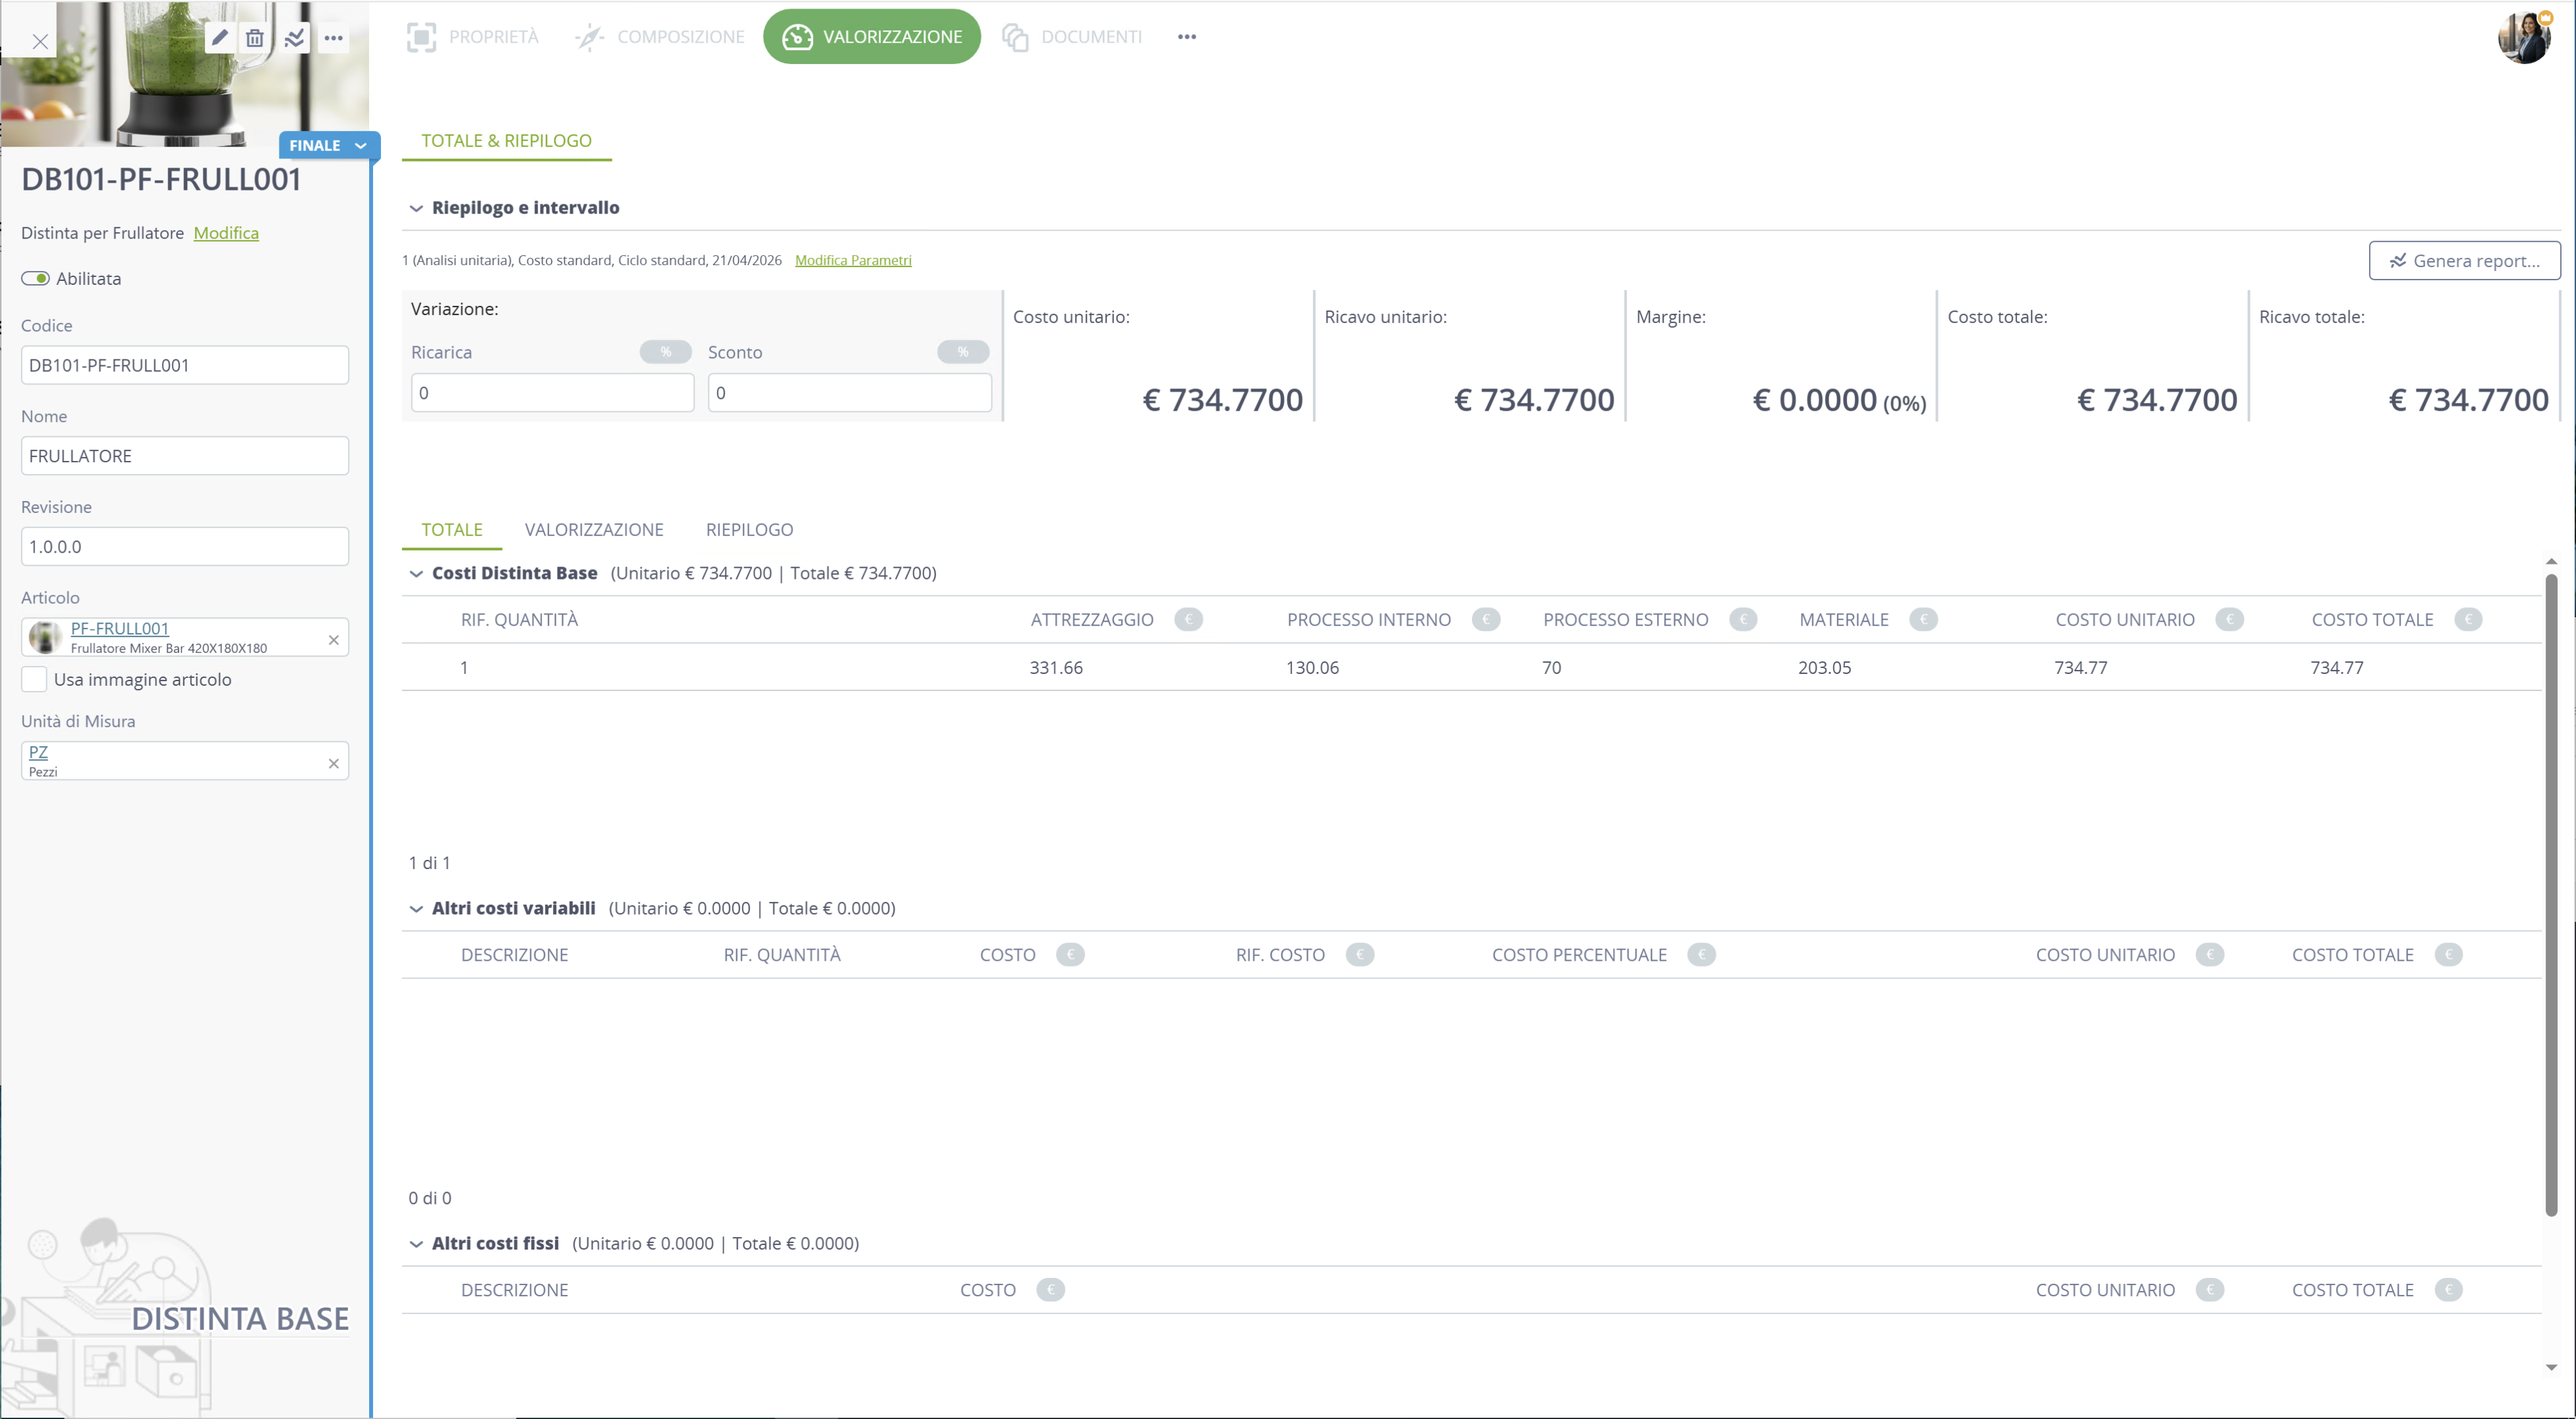Open the more tabs ellipsis menu
Viewport: 2576px width, 1419px height.
point(1187,37)
